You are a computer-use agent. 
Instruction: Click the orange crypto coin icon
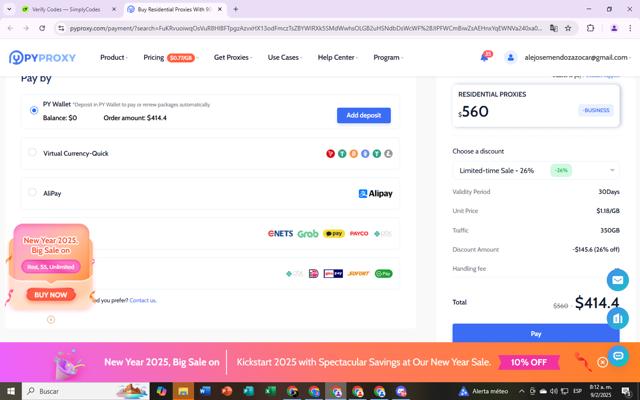[x=353, y=153]
